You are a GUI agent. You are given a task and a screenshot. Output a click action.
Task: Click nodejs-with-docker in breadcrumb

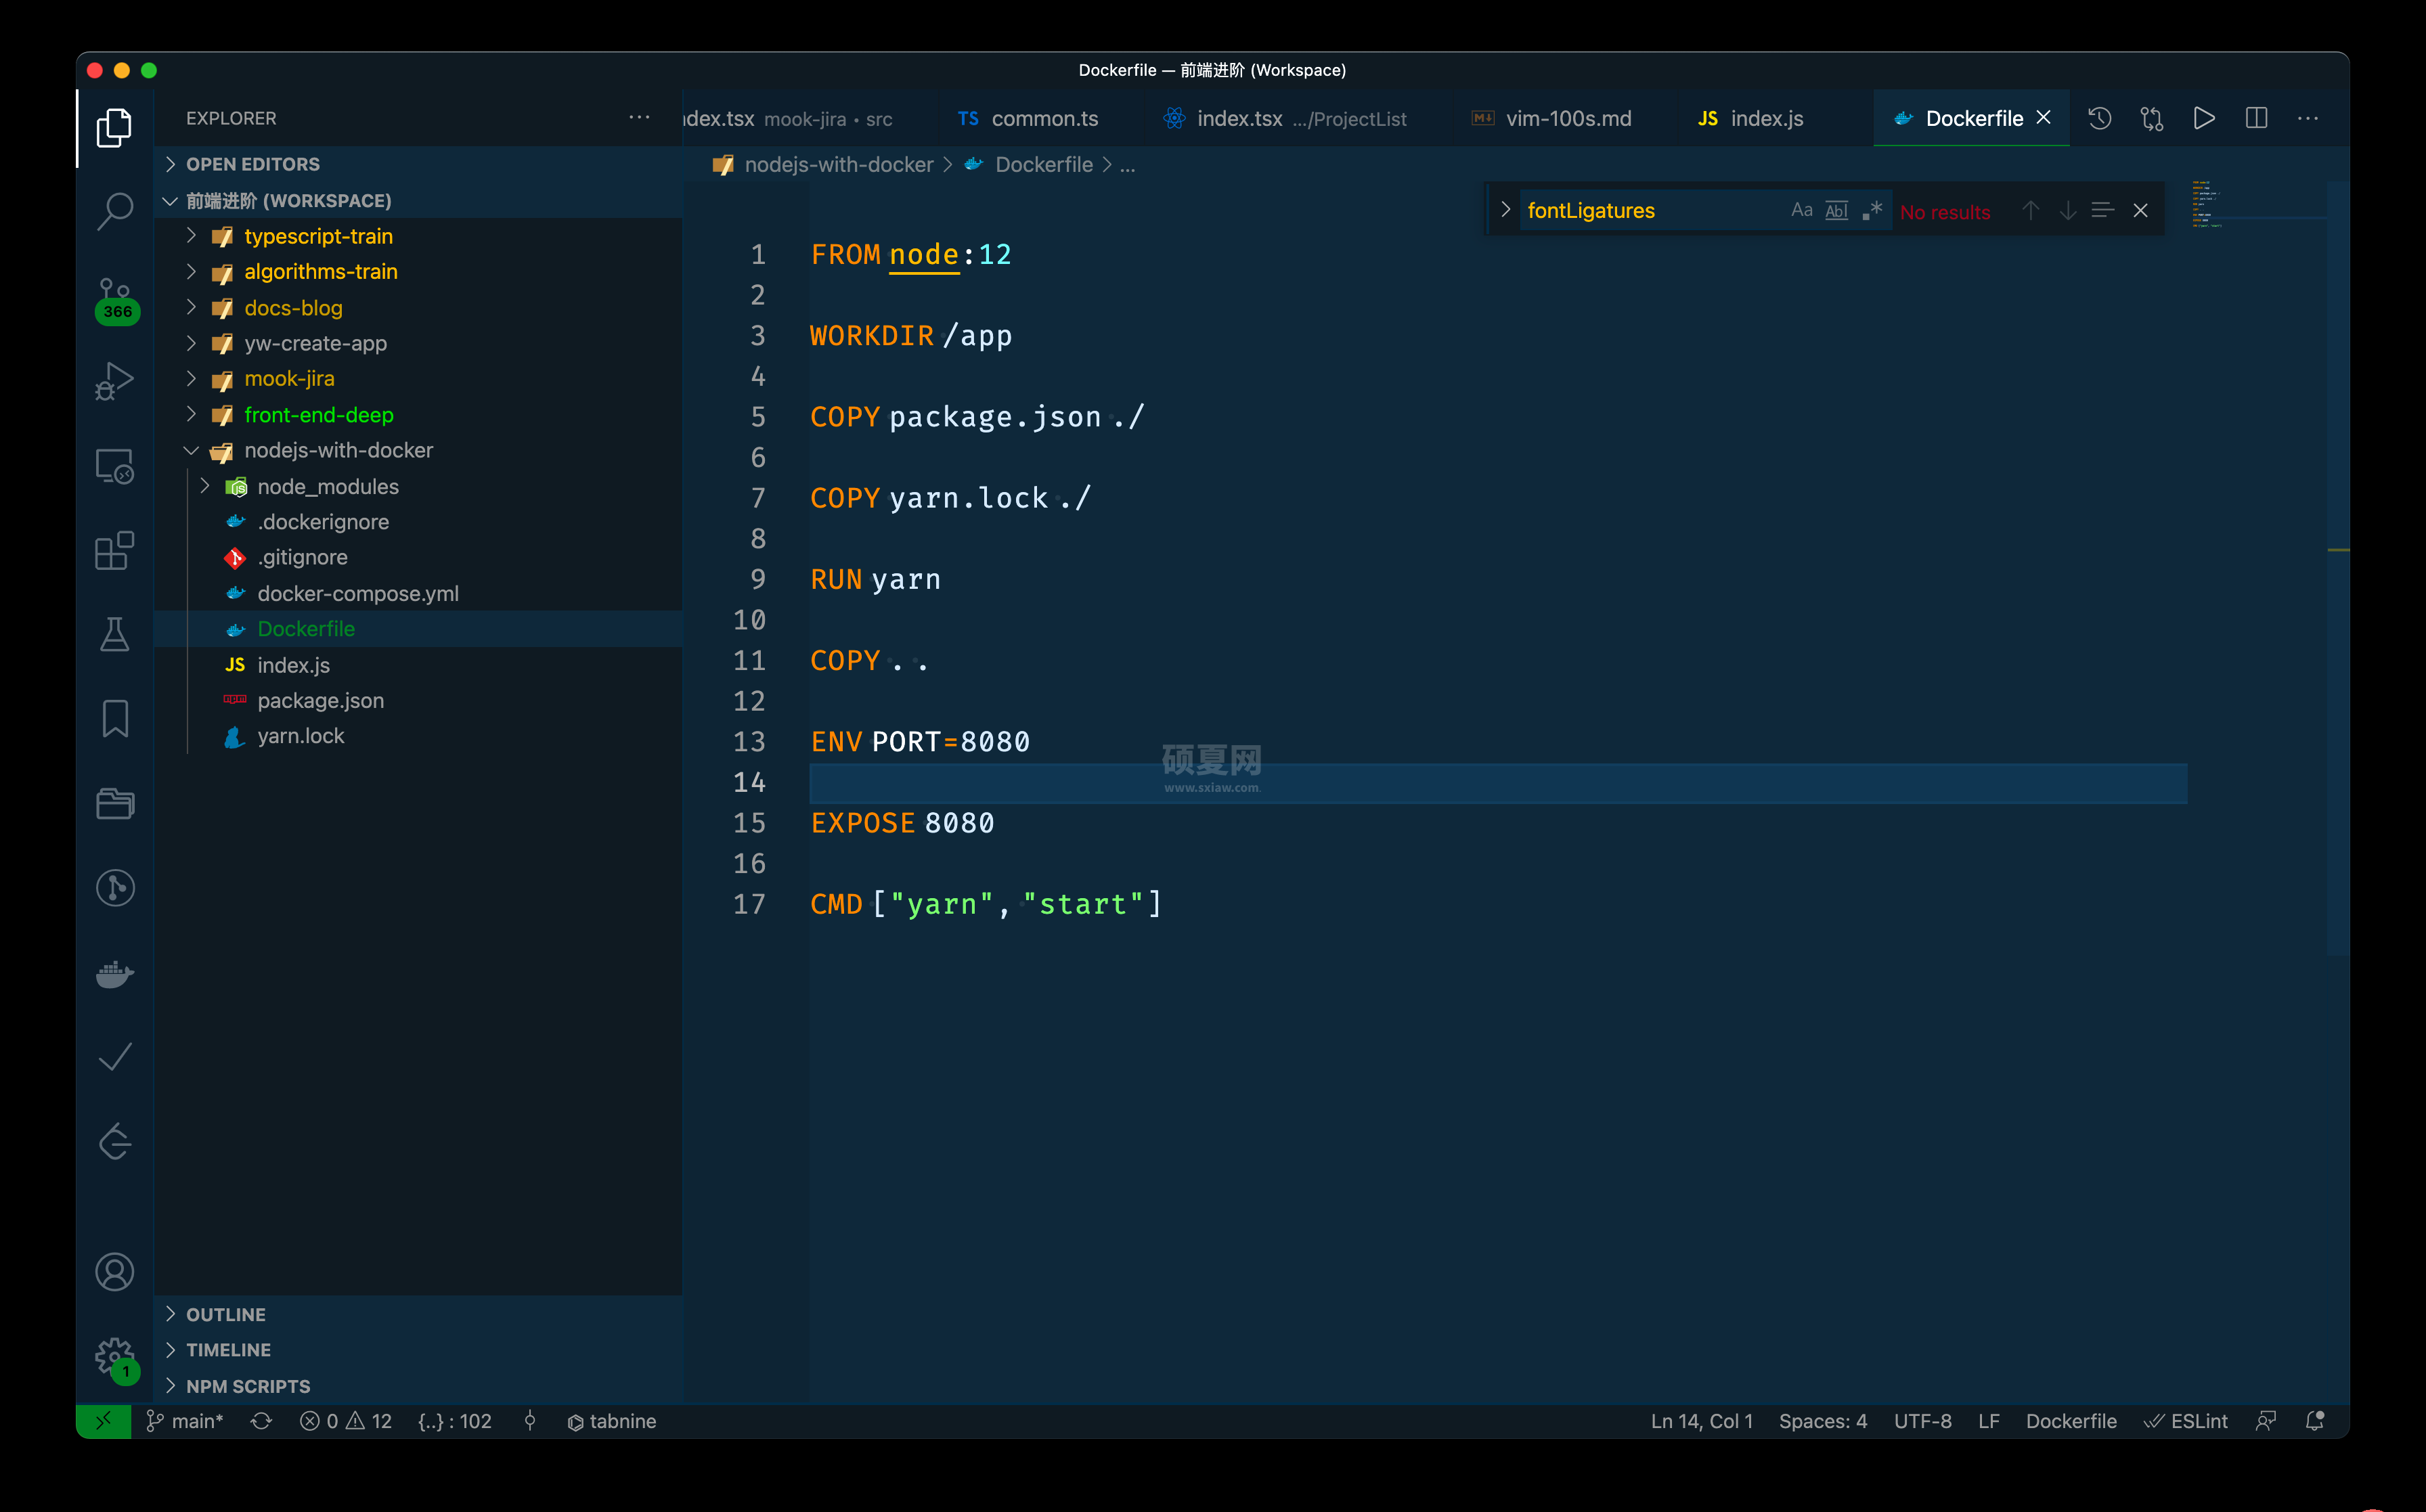838,164
